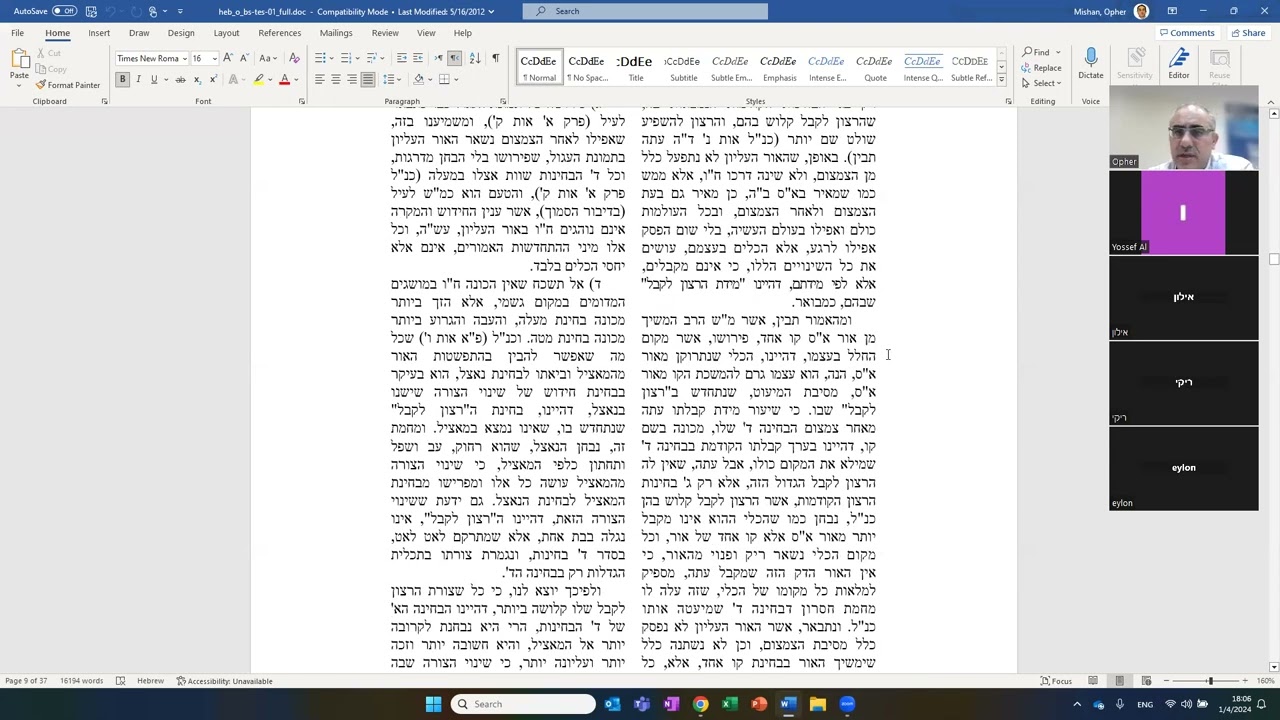
Task: Adjust the zoom slider
Action: point(1210,681)
